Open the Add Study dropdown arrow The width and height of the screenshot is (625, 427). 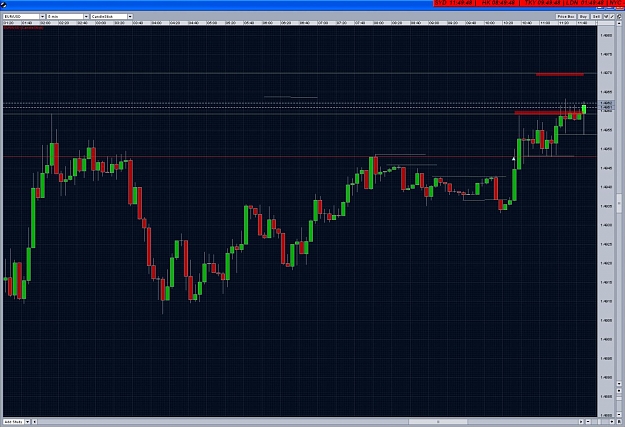tap(28, 421)
